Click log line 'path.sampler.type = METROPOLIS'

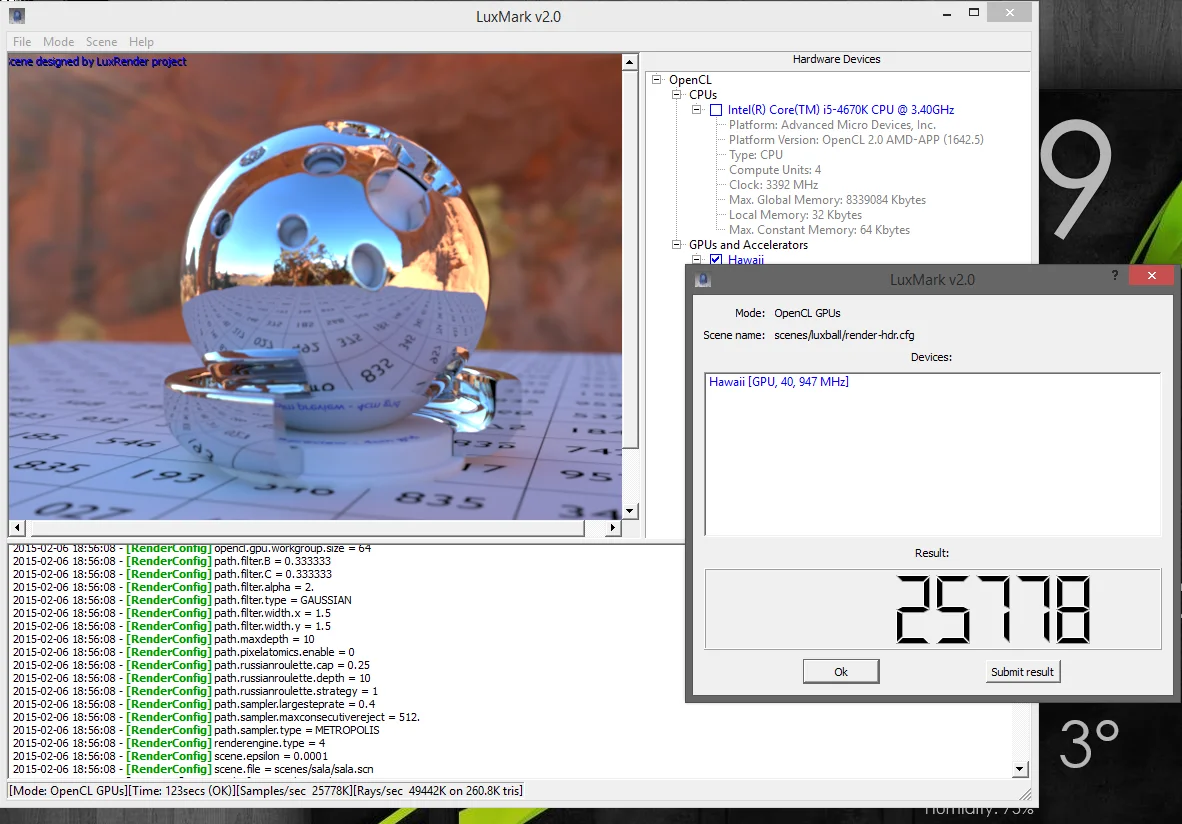[x=196, y=730]
